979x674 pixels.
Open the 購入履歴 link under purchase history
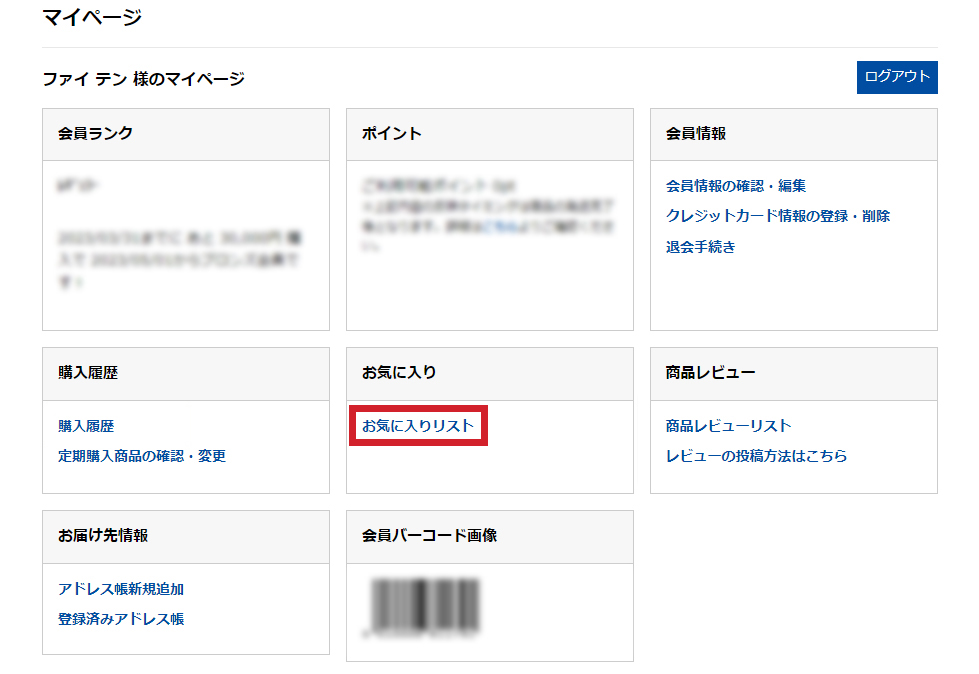(86, 426)
